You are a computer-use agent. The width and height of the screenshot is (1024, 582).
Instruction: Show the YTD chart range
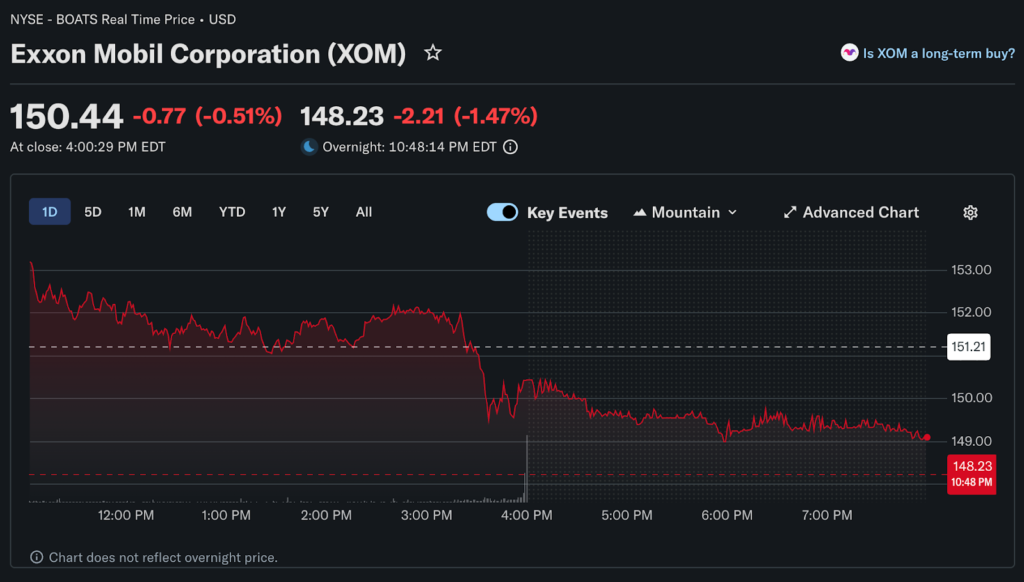232,212
